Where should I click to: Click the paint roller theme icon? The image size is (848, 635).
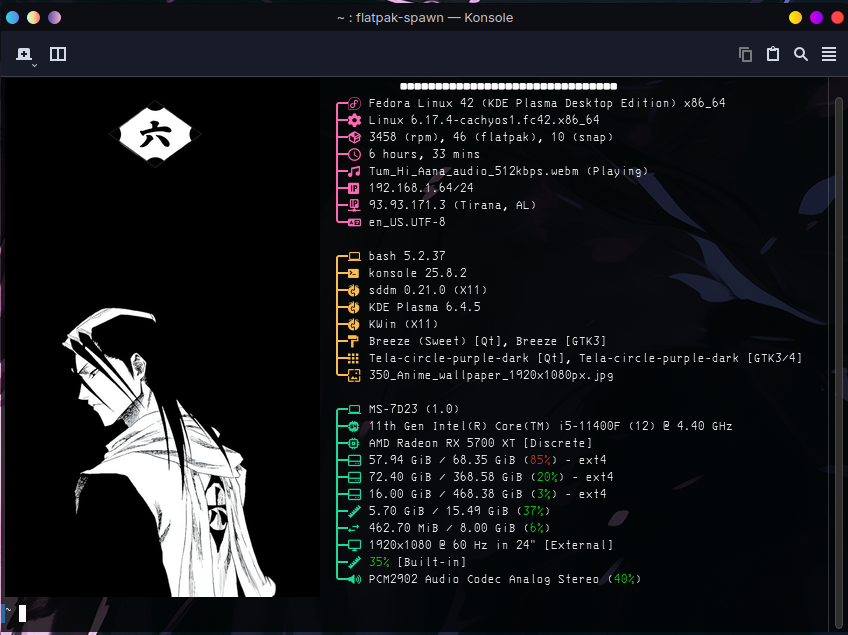[354, 341]
